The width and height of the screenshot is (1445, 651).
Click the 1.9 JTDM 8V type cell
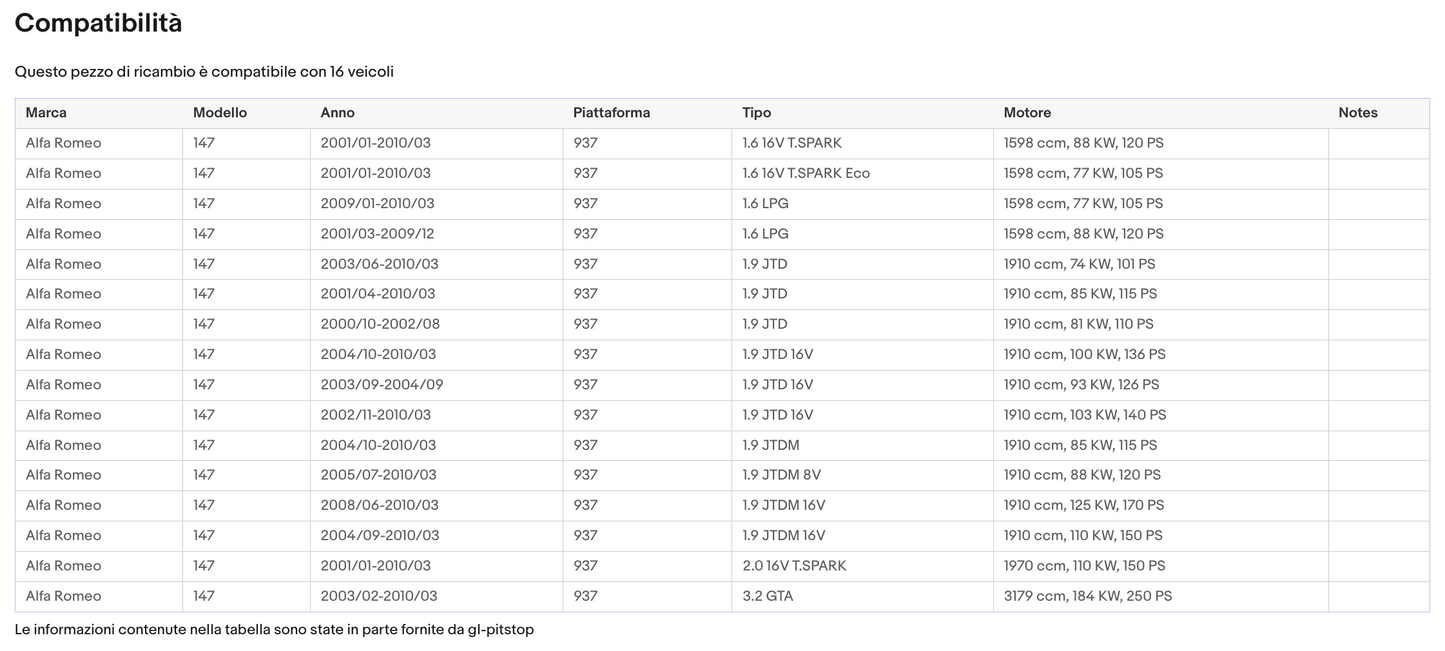coord(781,475)
